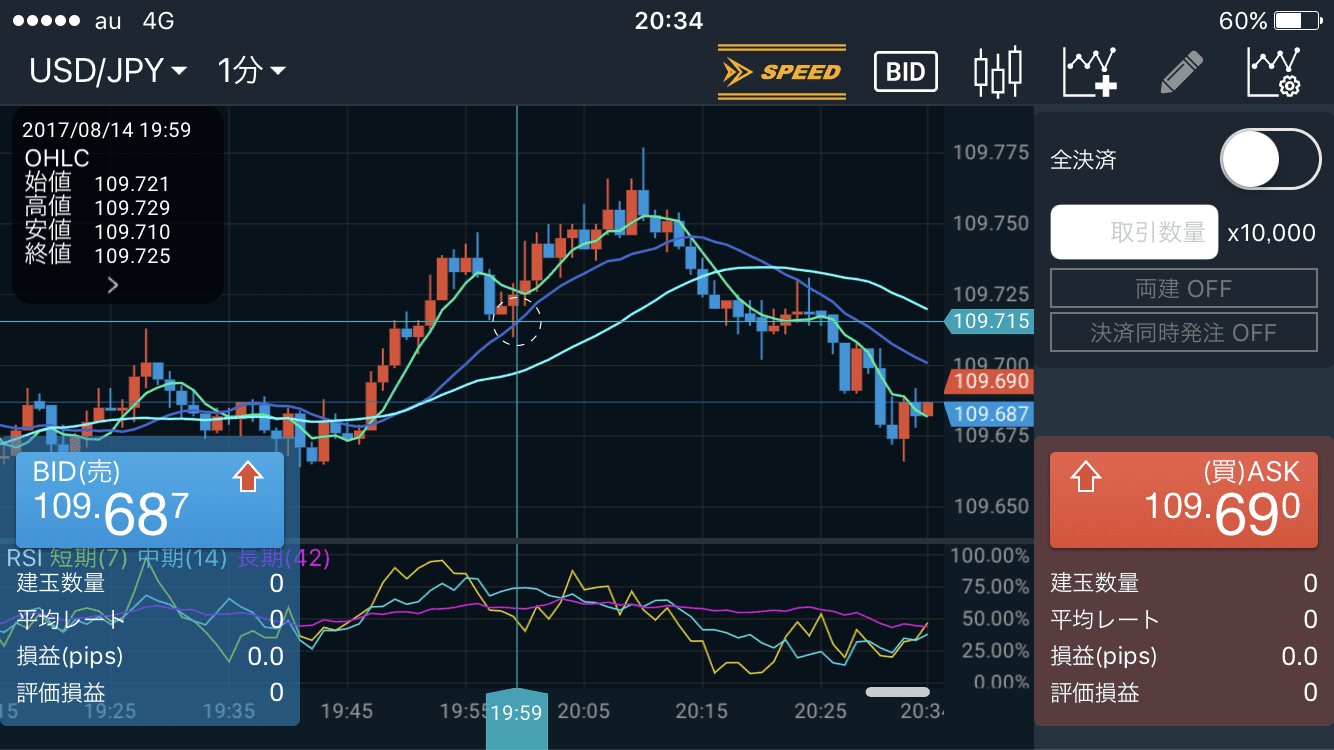This screenshot has height=750, width=1334.
Task: Tap the RSI 中期(14) legend label
Action: 183,558
